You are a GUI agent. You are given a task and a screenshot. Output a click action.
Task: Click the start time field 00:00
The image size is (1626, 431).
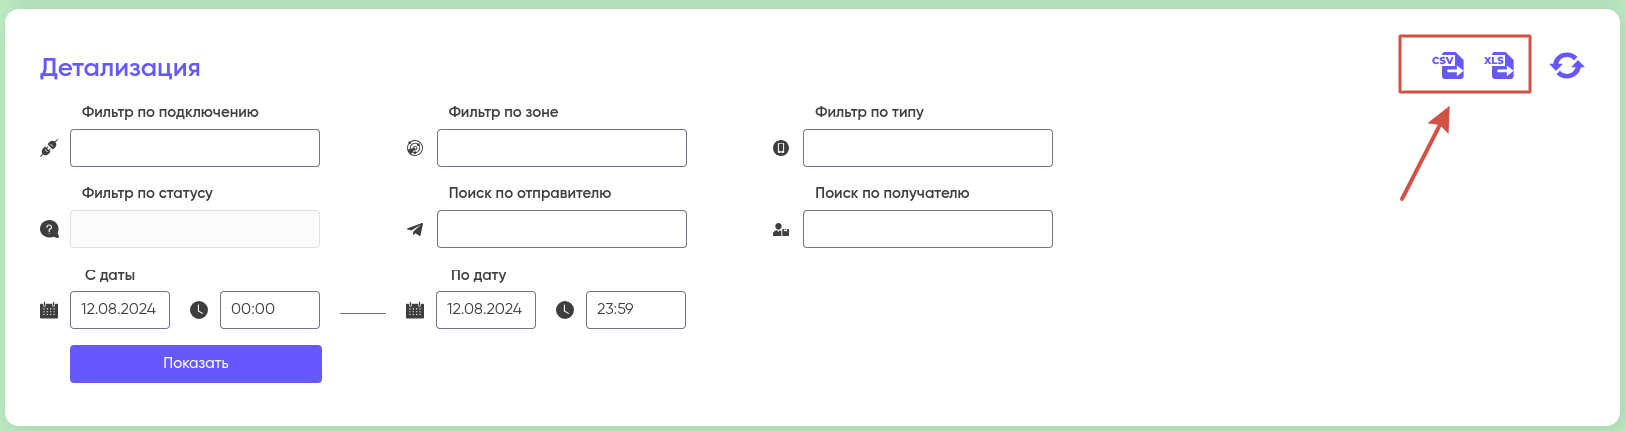[270, 310]
